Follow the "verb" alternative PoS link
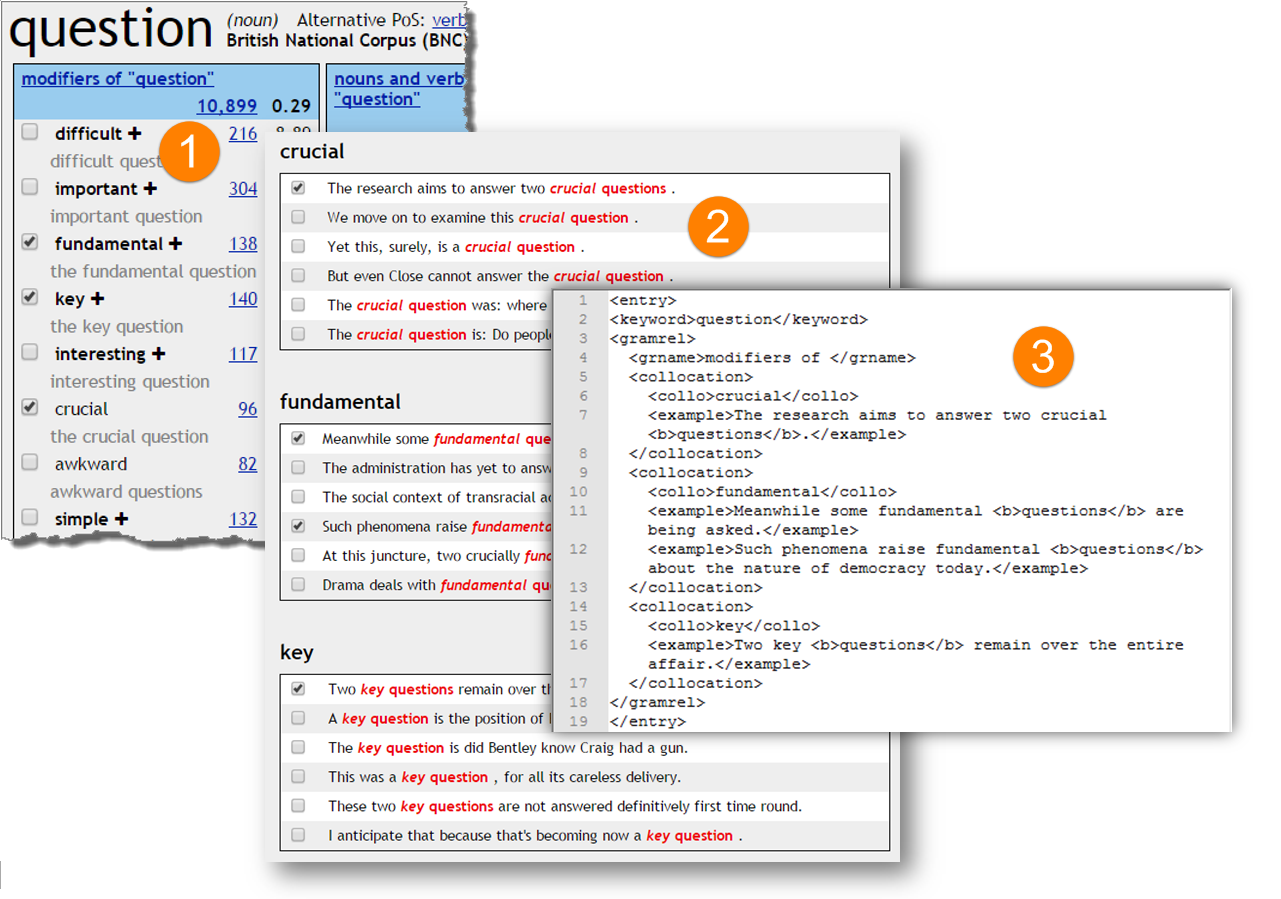The width and height of the screenshot is (1281, 899). (449, 19)
